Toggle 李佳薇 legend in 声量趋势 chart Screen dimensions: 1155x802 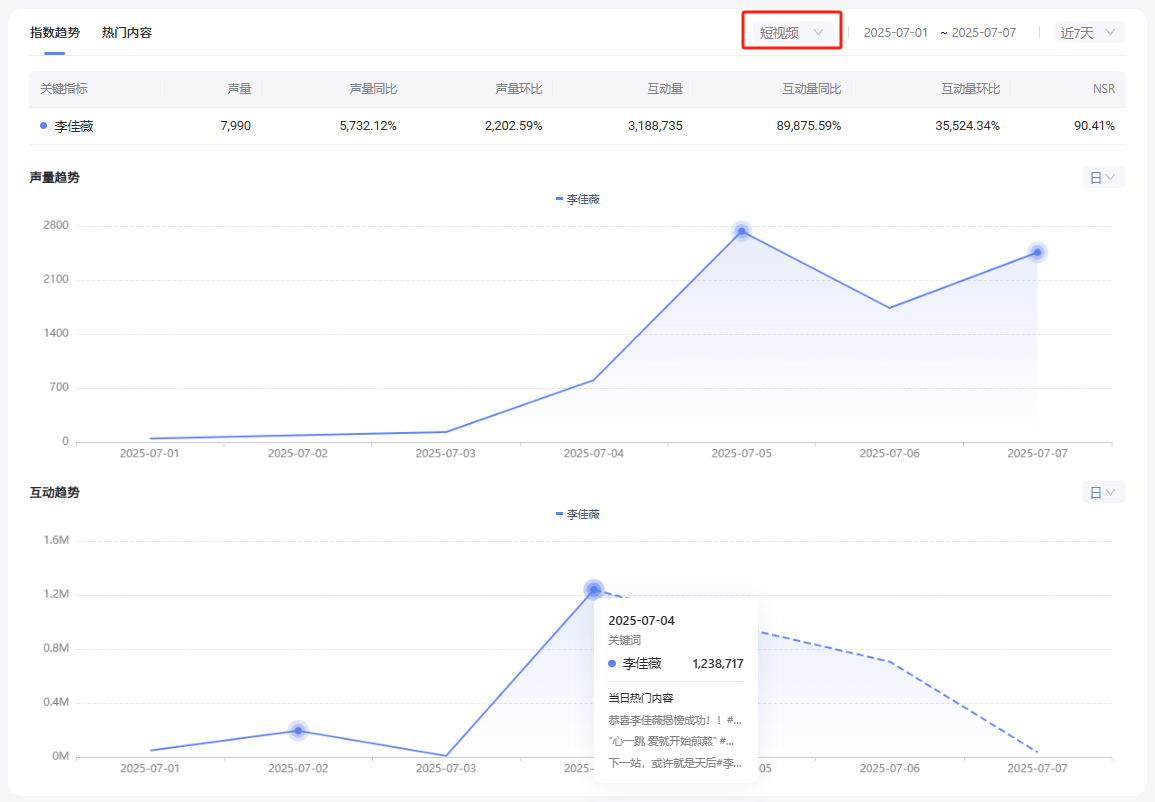point(578,199)
